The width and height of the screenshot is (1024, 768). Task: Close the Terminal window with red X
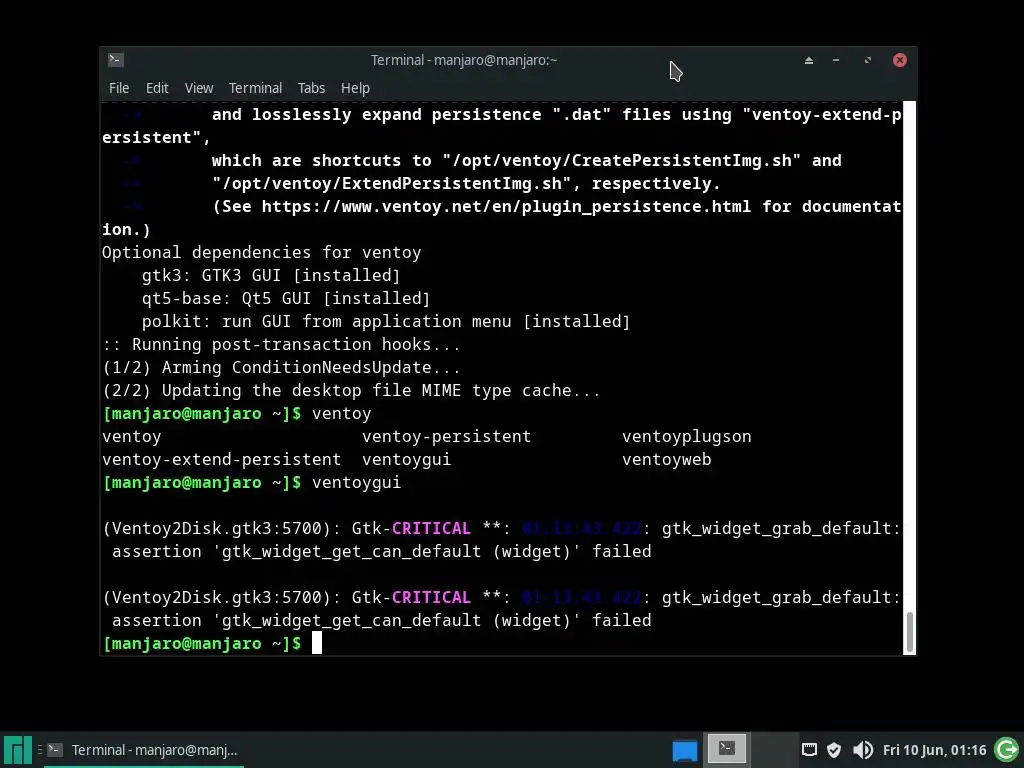tap(899, 60)
